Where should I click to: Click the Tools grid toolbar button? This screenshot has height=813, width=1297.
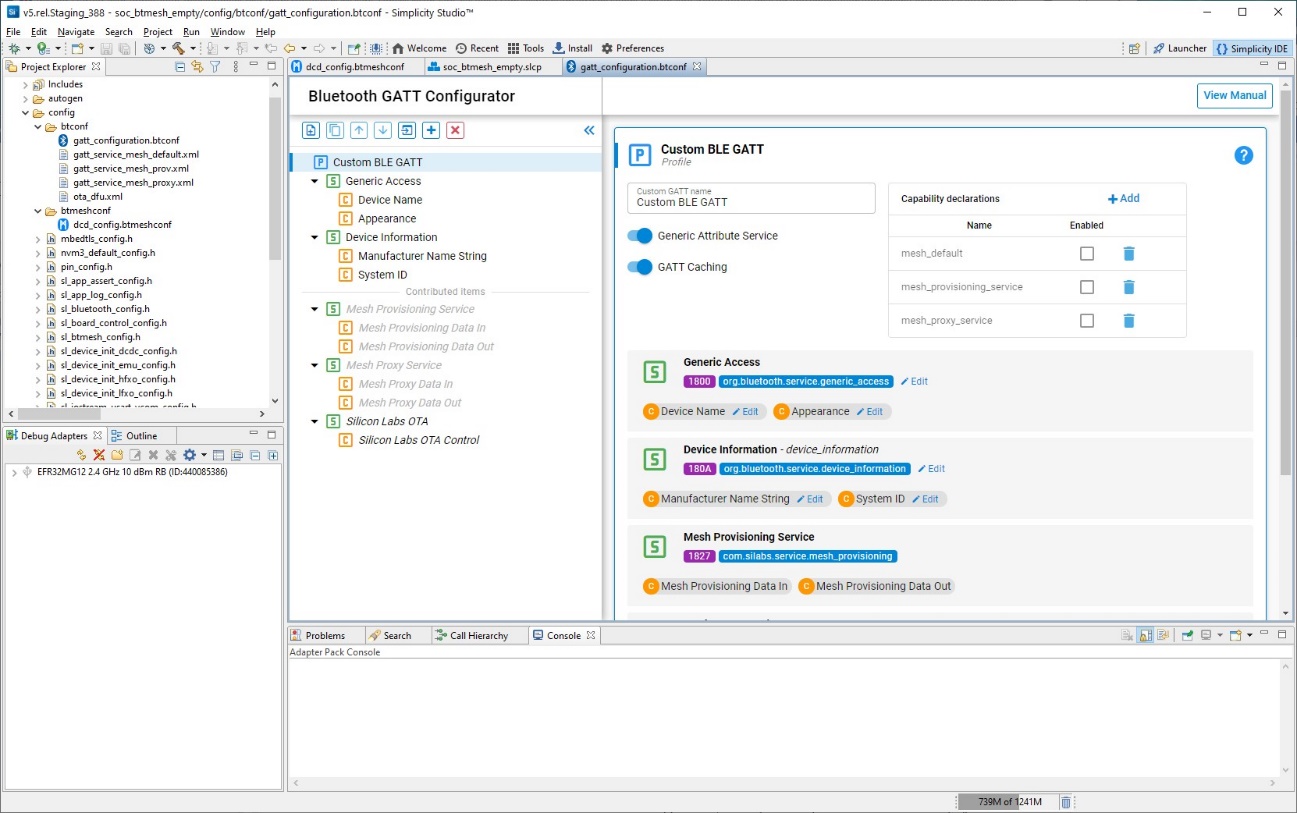[526, 48]
